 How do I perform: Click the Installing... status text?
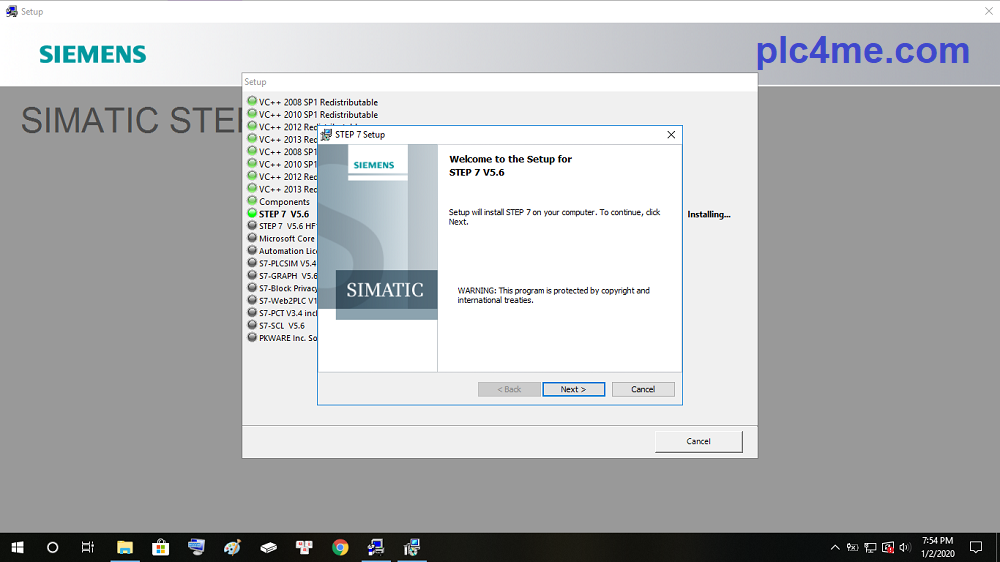[709, 214]
